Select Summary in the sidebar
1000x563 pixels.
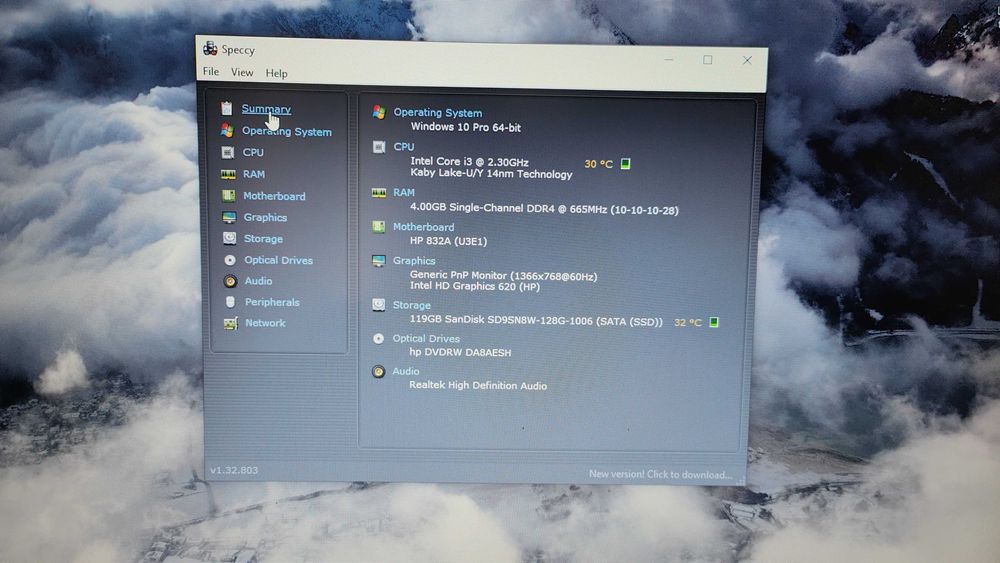coord(266,109)
